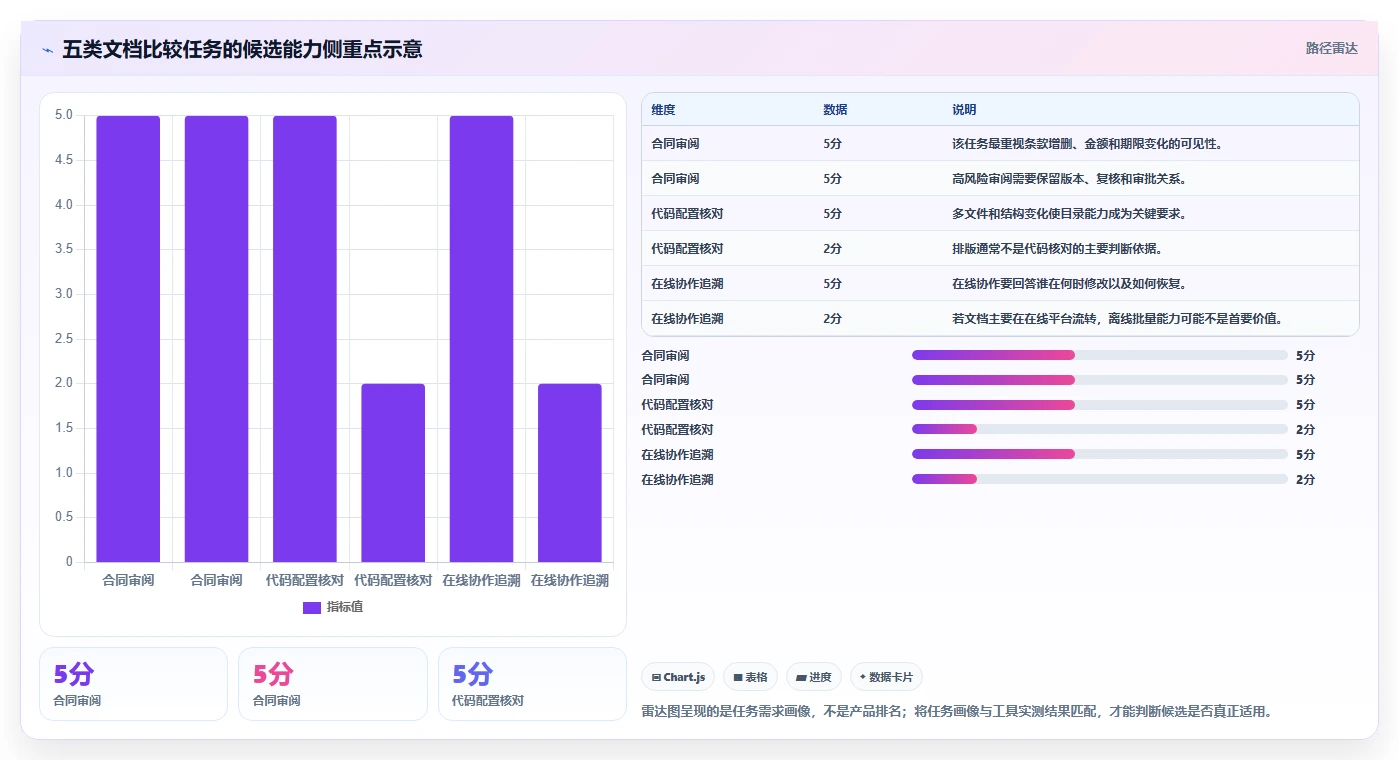Click the Chart.js tag pill
The width and height of the screenshot is (1399, 760).
678,677
